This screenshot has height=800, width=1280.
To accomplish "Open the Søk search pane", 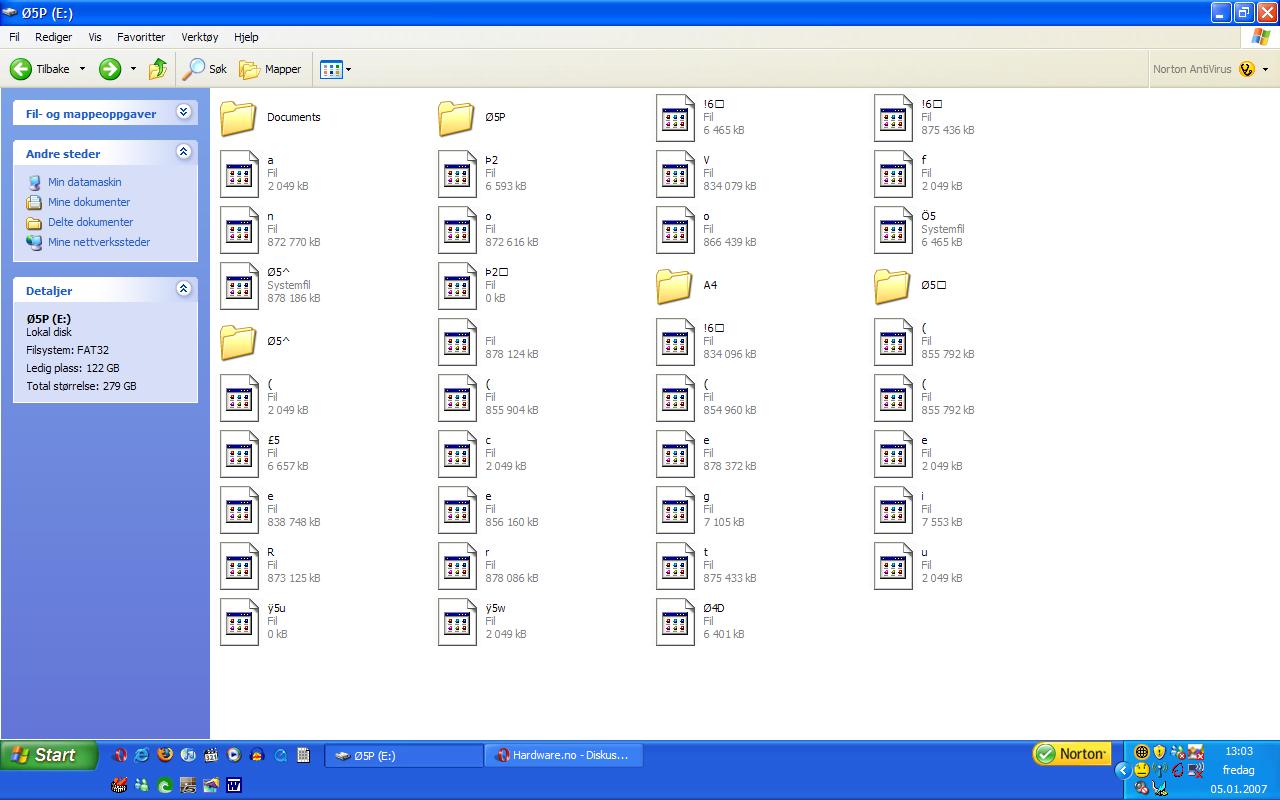I will point(205,69).
